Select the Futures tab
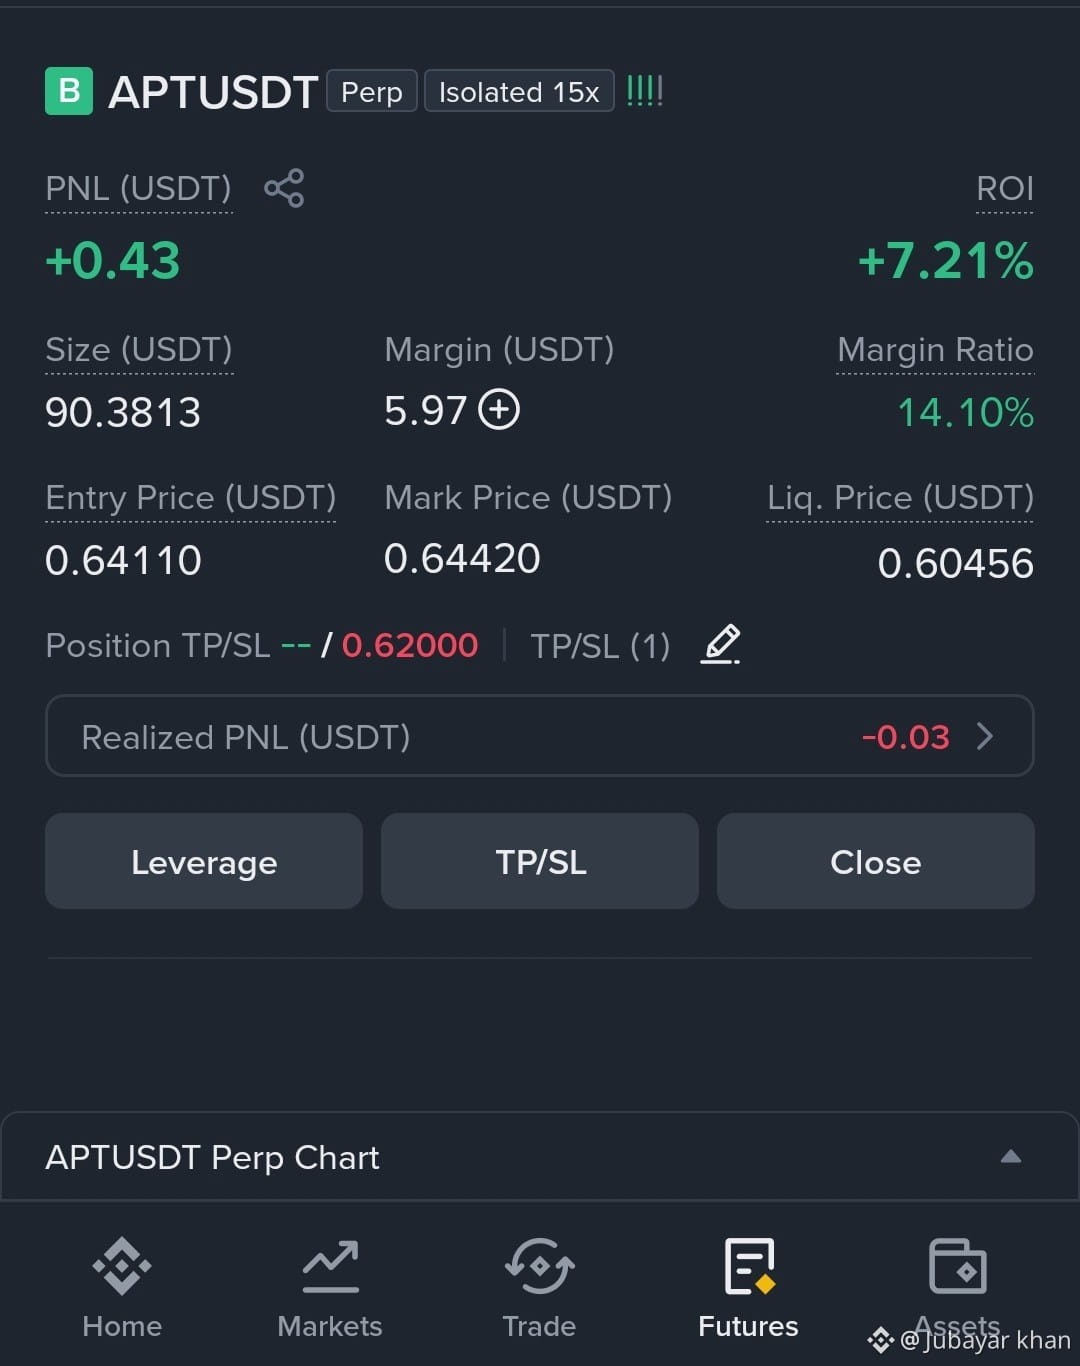This screenshot has width=1080, height=1366. pos(748,1288)
